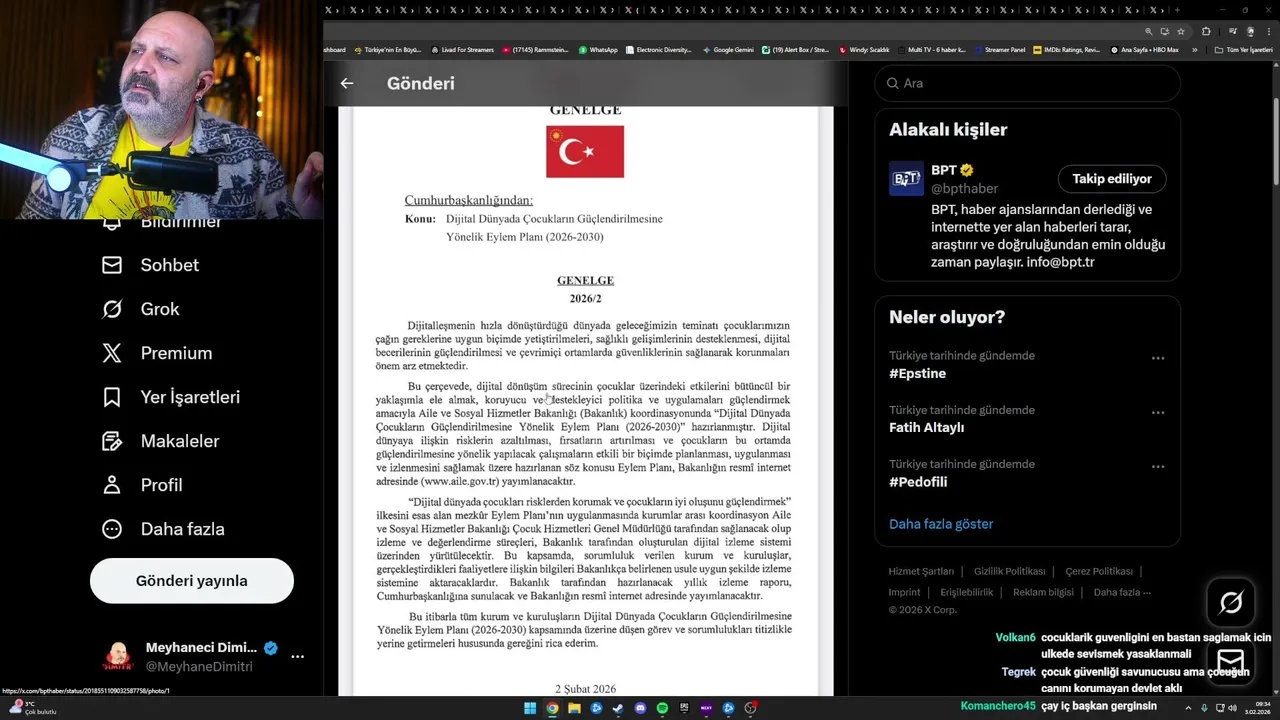Click Gönderi yayınla button
Viewport: 1280px width, 720px height.
[x=192, y=581]
